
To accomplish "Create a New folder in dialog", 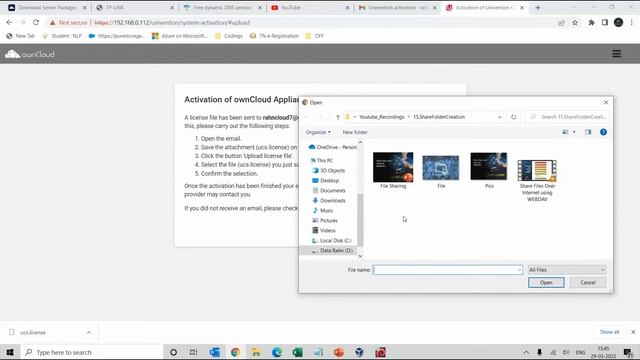I will [x=355, y=132].
